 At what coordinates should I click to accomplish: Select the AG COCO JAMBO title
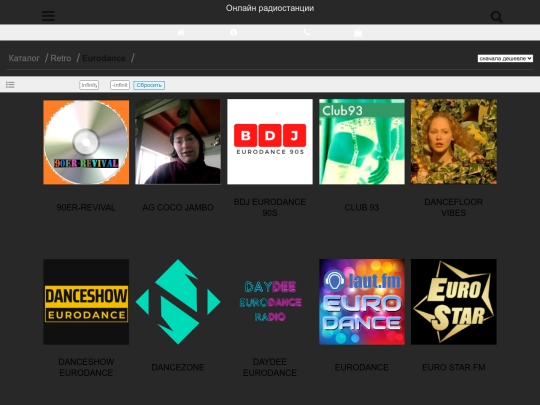click(178, 208)
